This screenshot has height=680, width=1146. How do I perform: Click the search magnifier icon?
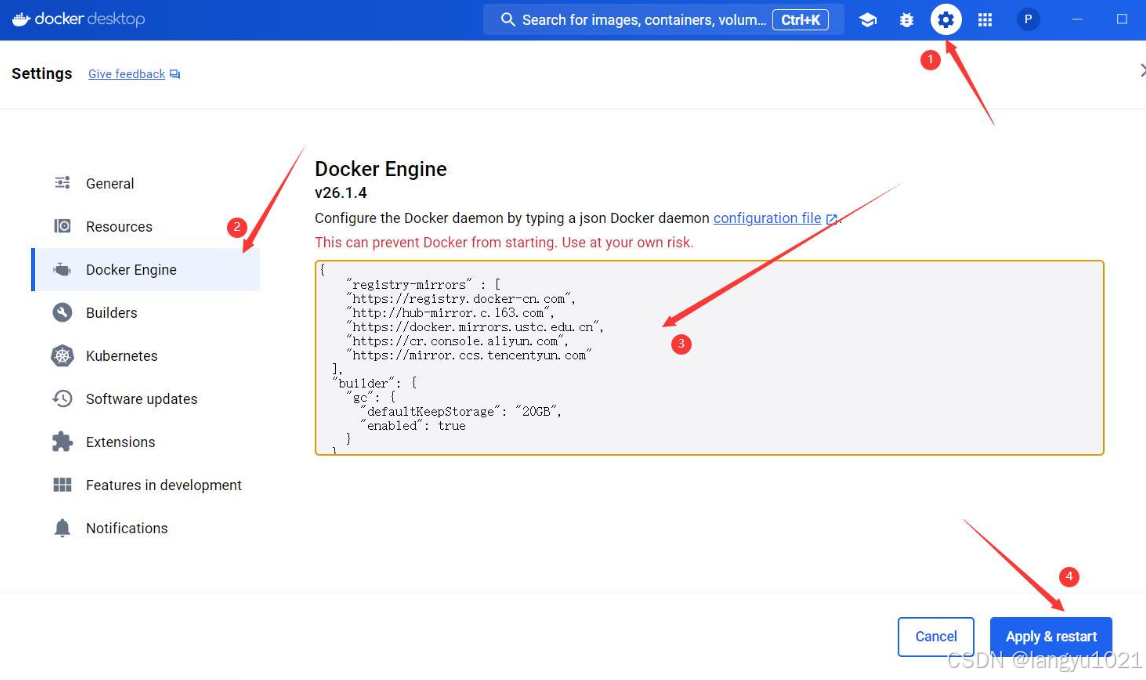pos(507,20)
